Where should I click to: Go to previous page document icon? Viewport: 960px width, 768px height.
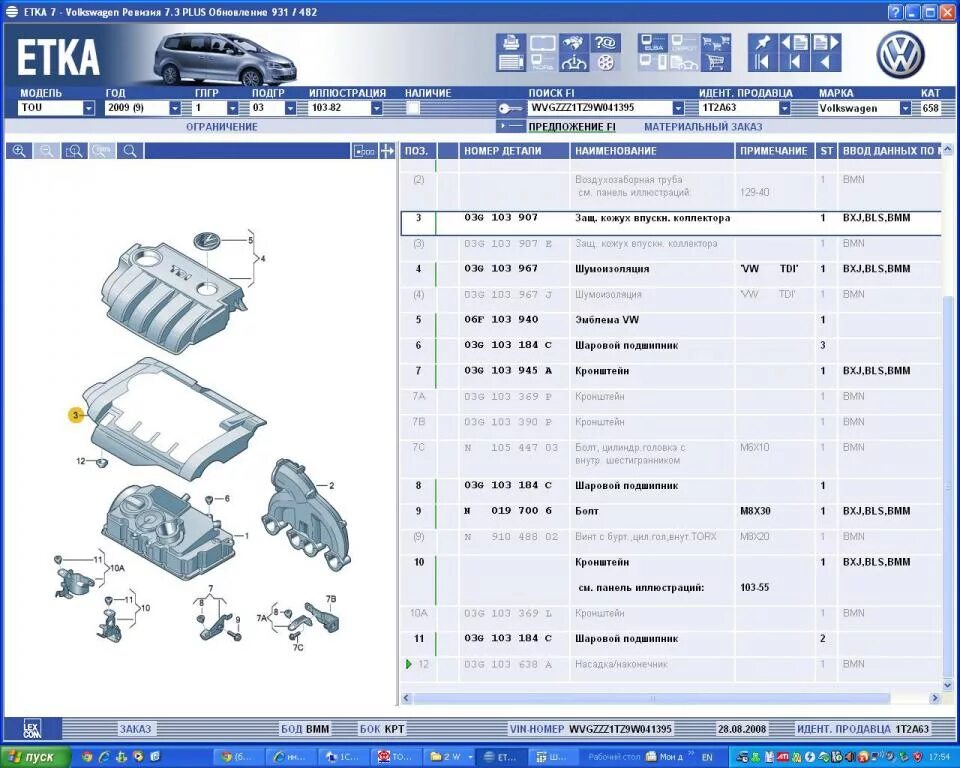tap(795, 43)
